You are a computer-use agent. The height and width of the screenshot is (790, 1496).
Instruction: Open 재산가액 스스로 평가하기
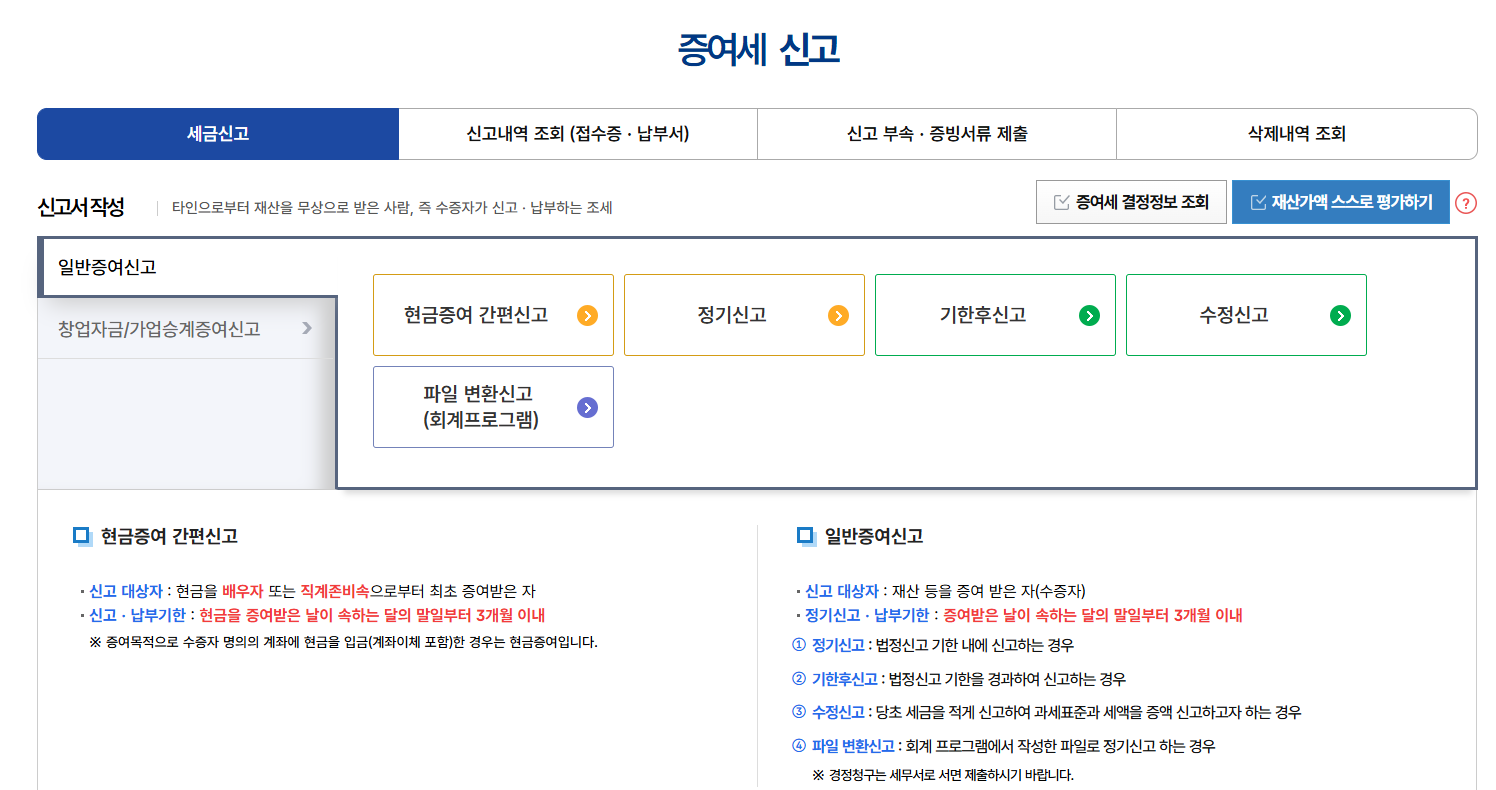(1341, 201)
